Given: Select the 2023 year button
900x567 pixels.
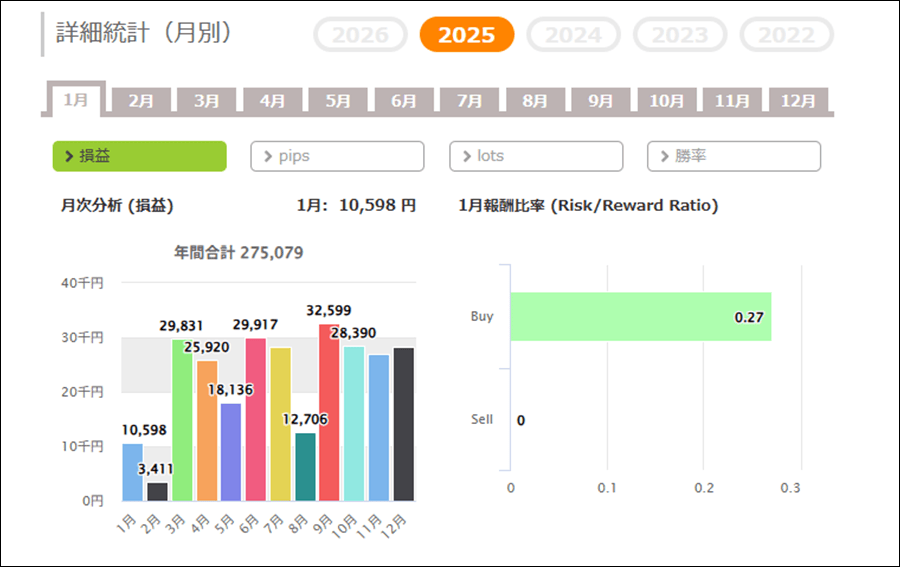Looking at the screenshot, I should point(680,35).
